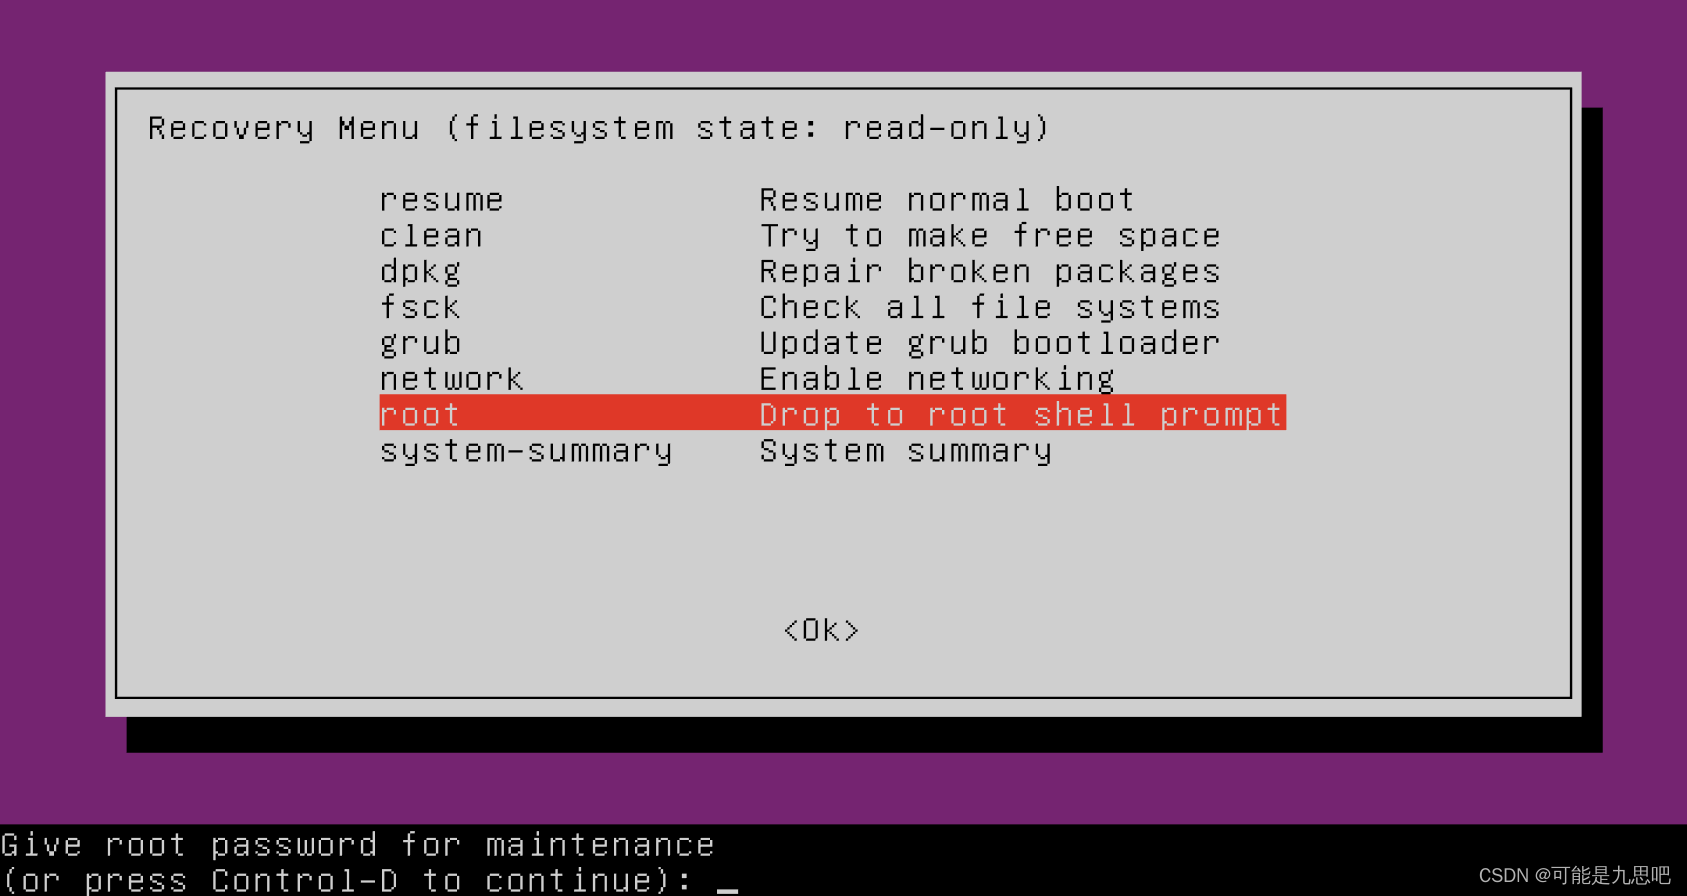The image size is (1687, 896).
Task: Select the system-summary entry
Action: tap(526, 451)
